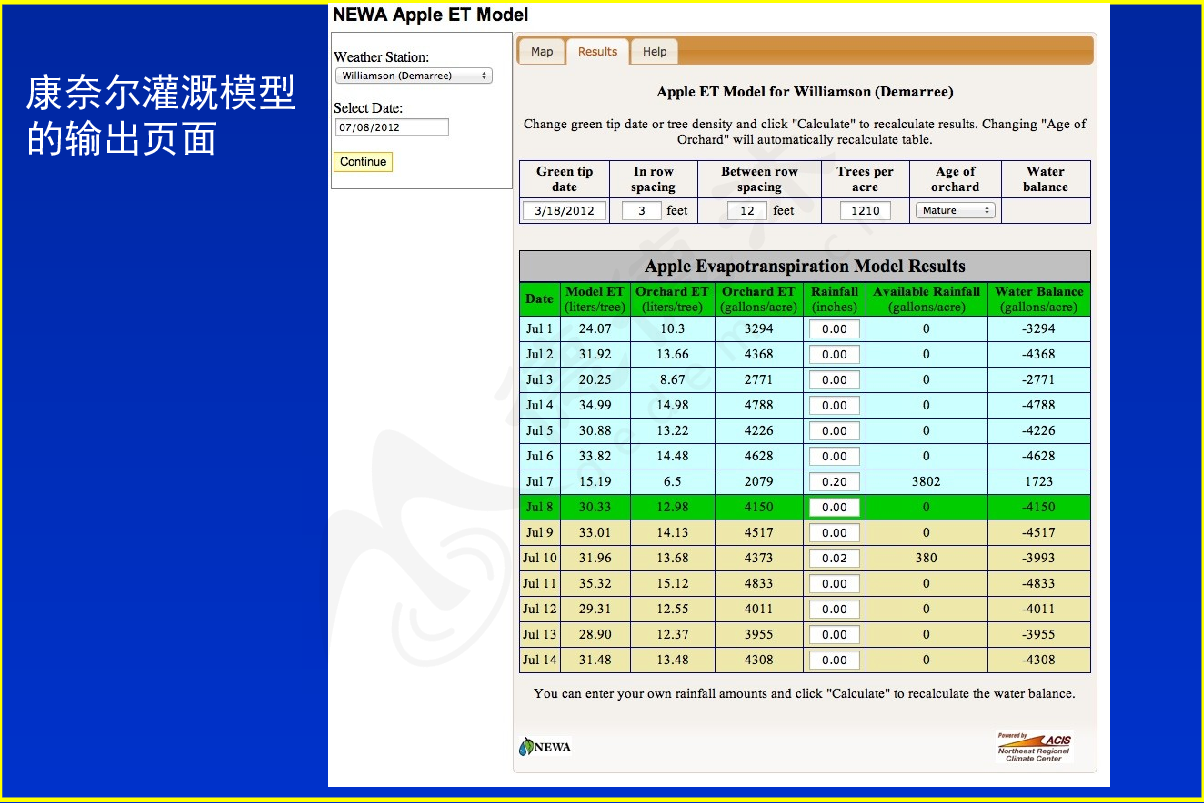1204x803 pixels.
Task: Click the Jul 10 available rainfall value 380
Action: (926, 558)
